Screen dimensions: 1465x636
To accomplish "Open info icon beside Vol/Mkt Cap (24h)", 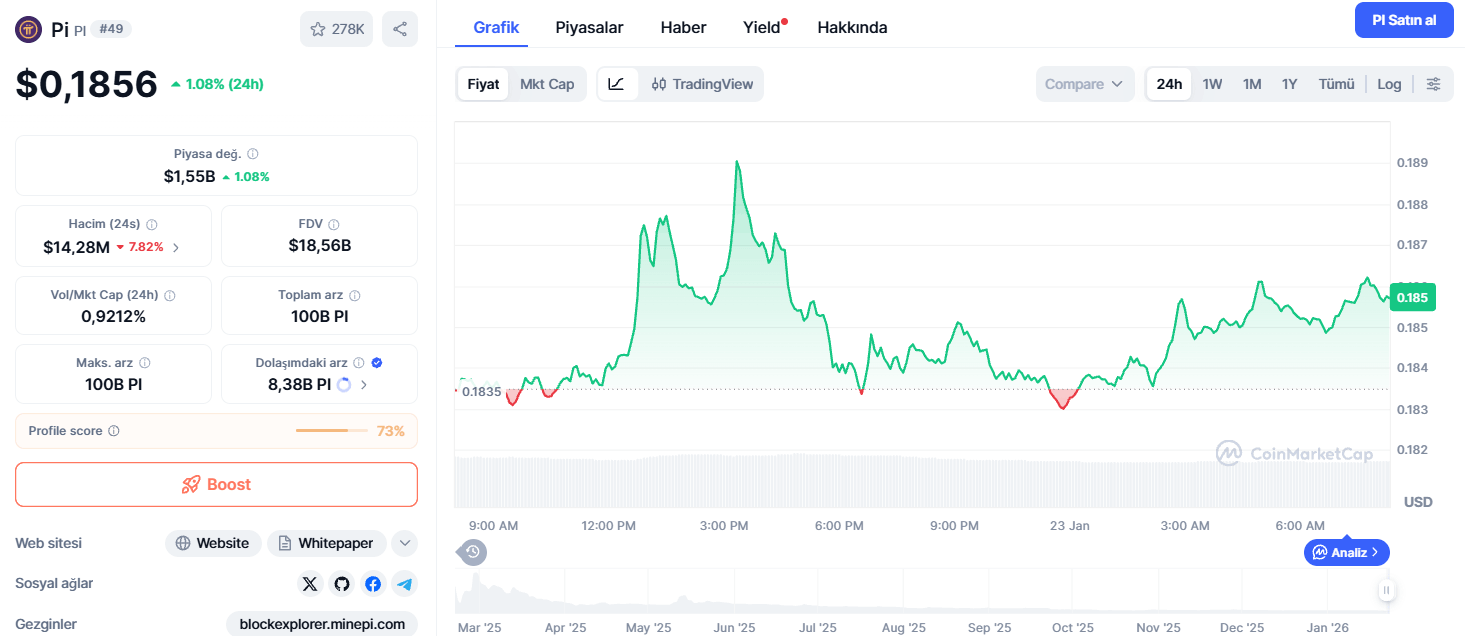I will (170, 296).
